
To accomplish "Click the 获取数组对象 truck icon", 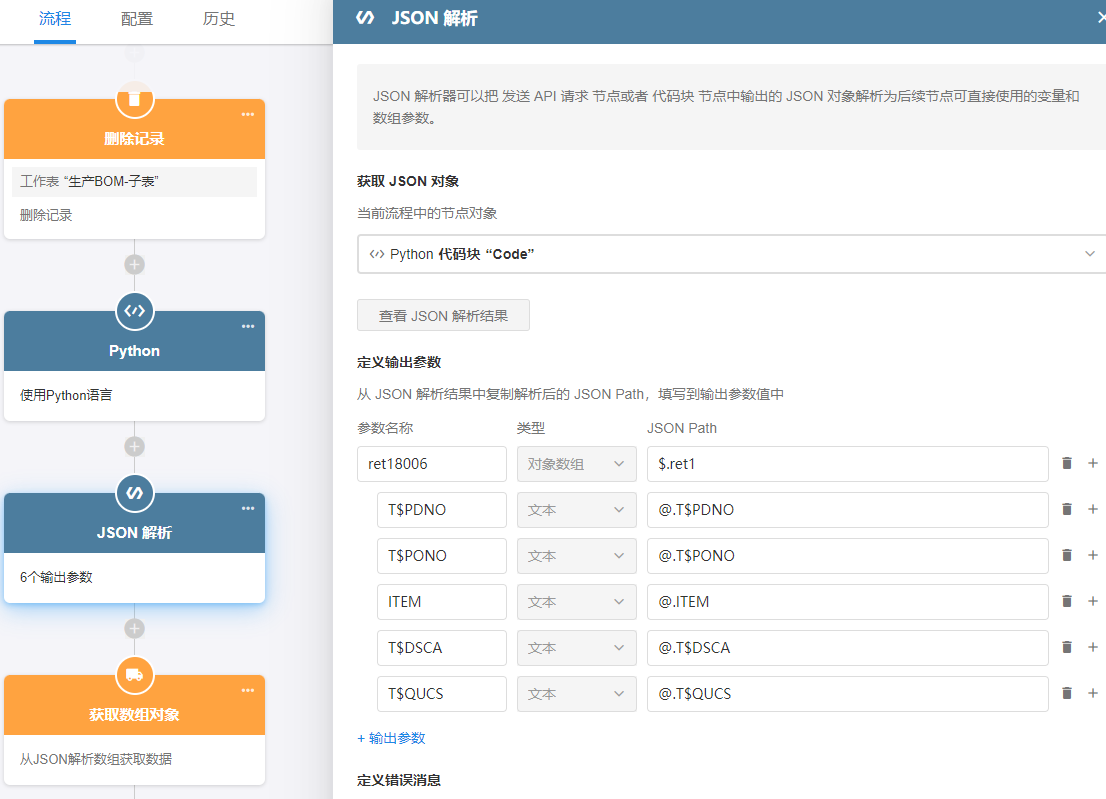I will [134, 675].
